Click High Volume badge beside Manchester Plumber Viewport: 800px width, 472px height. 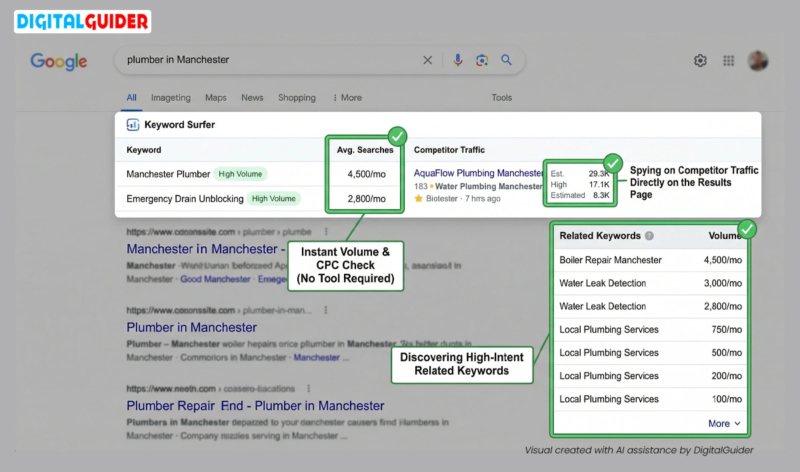(x=240, y=174)
